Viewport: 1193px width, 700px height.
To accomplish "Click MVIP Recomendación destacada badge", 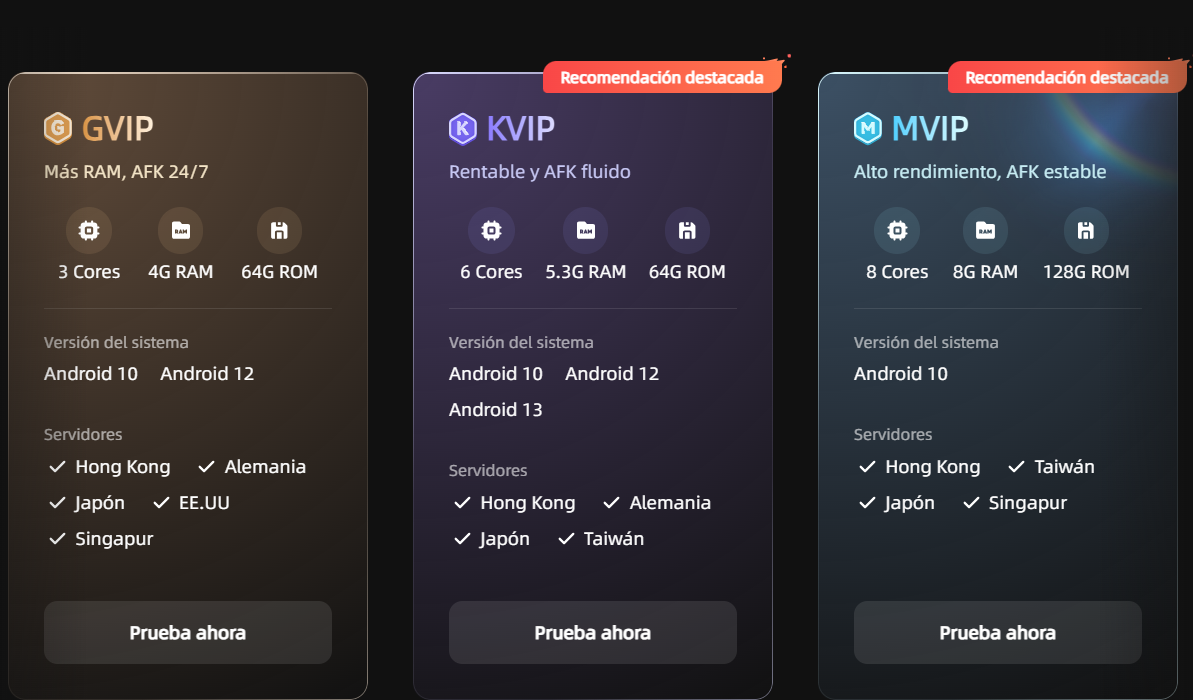I will tap(1067, 77).
